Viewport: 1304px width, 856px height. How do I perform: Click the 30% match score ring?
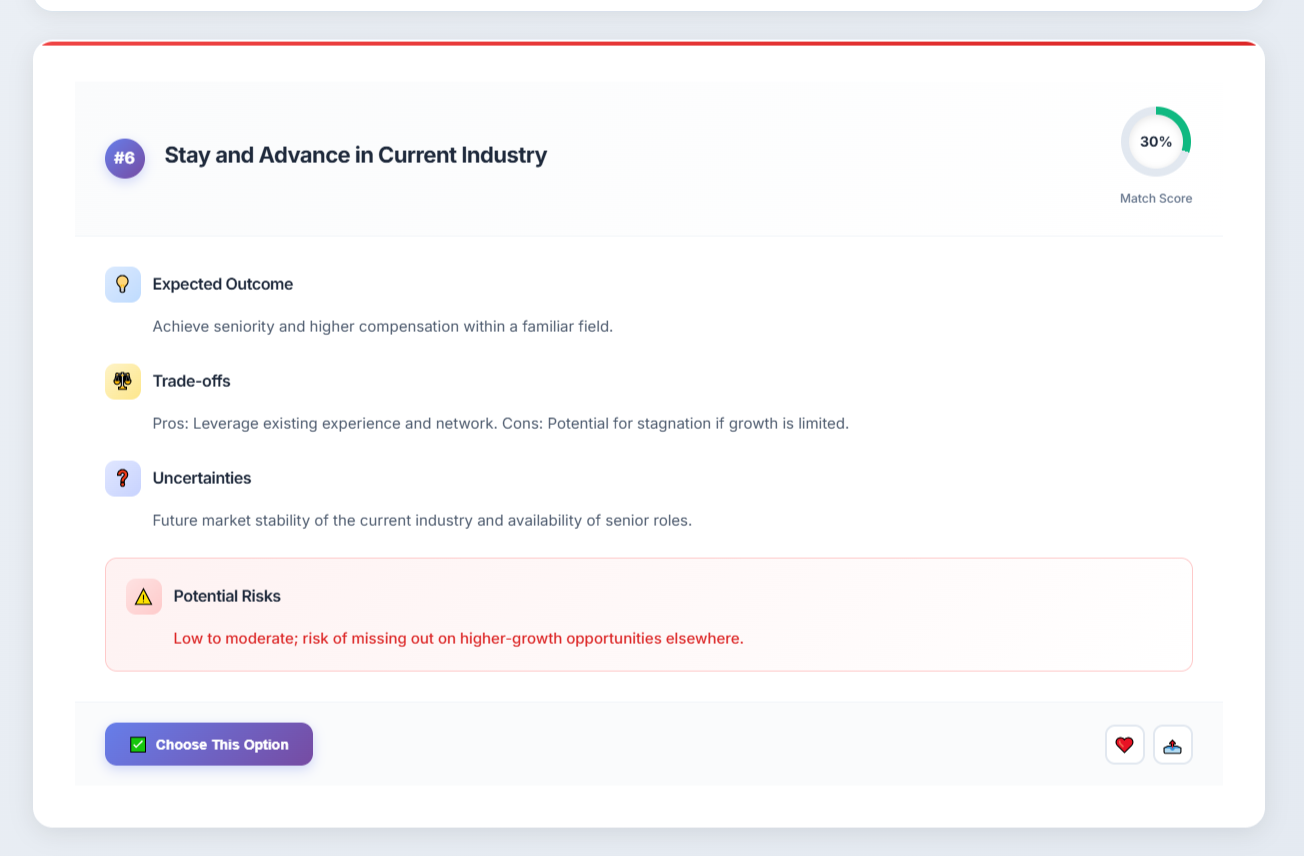click(1156, 142)
